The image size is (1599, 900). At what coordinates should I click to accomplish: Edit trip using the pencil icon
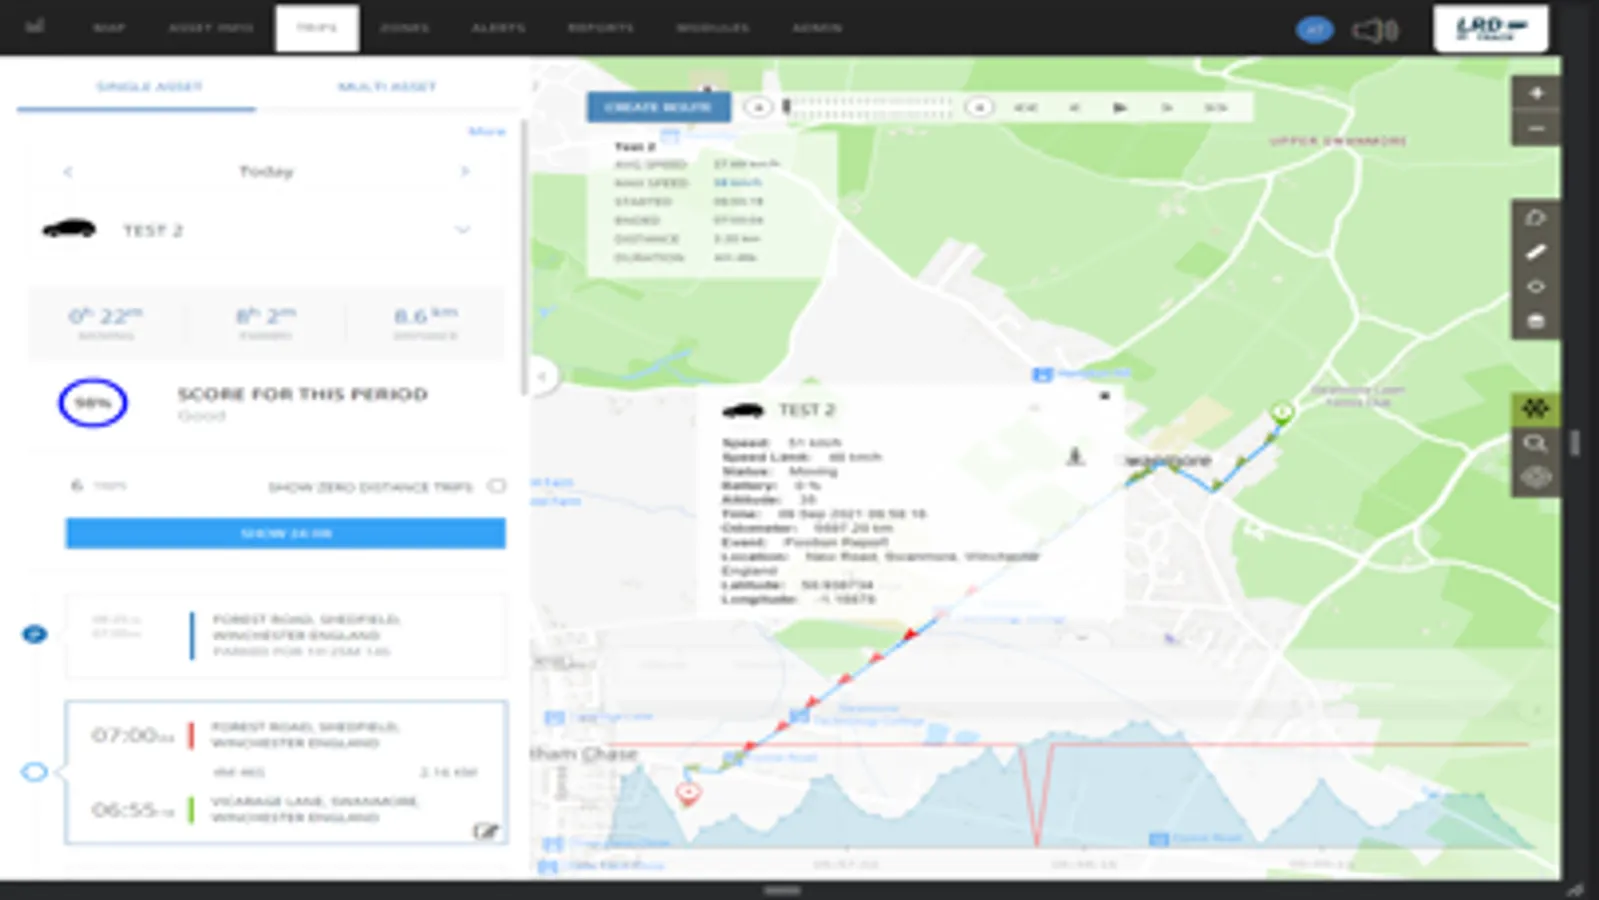(x=486, y=831)
